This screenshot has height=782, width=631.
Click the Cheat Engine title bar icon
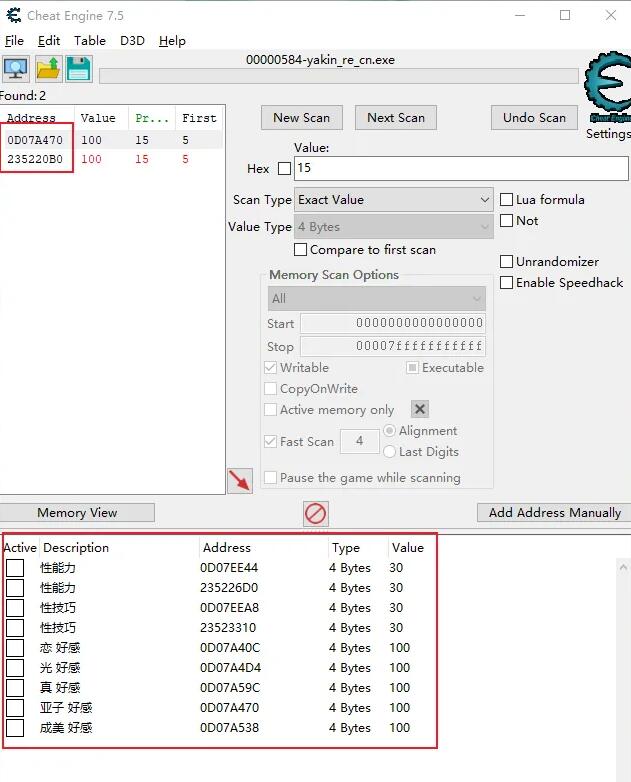[14, 16]
